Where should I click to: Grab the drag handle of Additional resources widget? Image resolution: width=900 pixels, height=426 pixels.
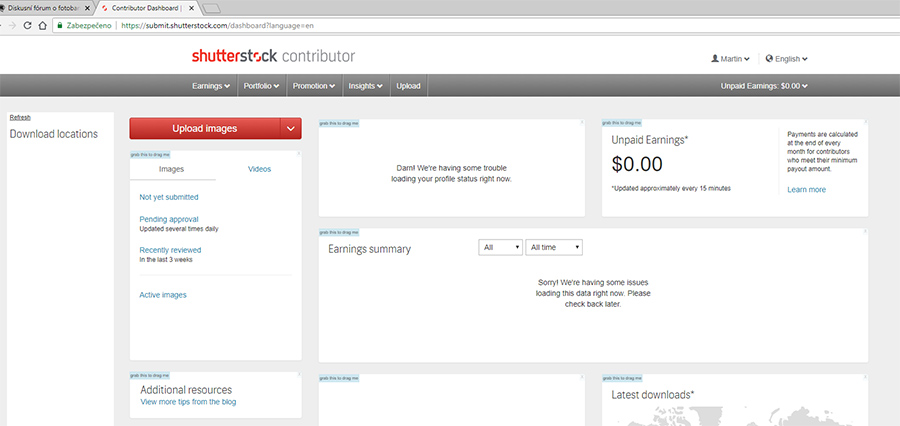[150, 375]
